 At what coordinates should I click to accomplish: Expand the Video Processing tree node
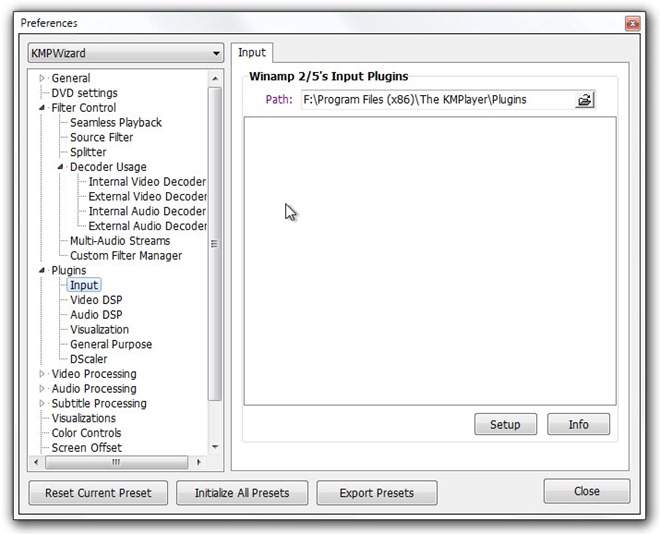42,374
